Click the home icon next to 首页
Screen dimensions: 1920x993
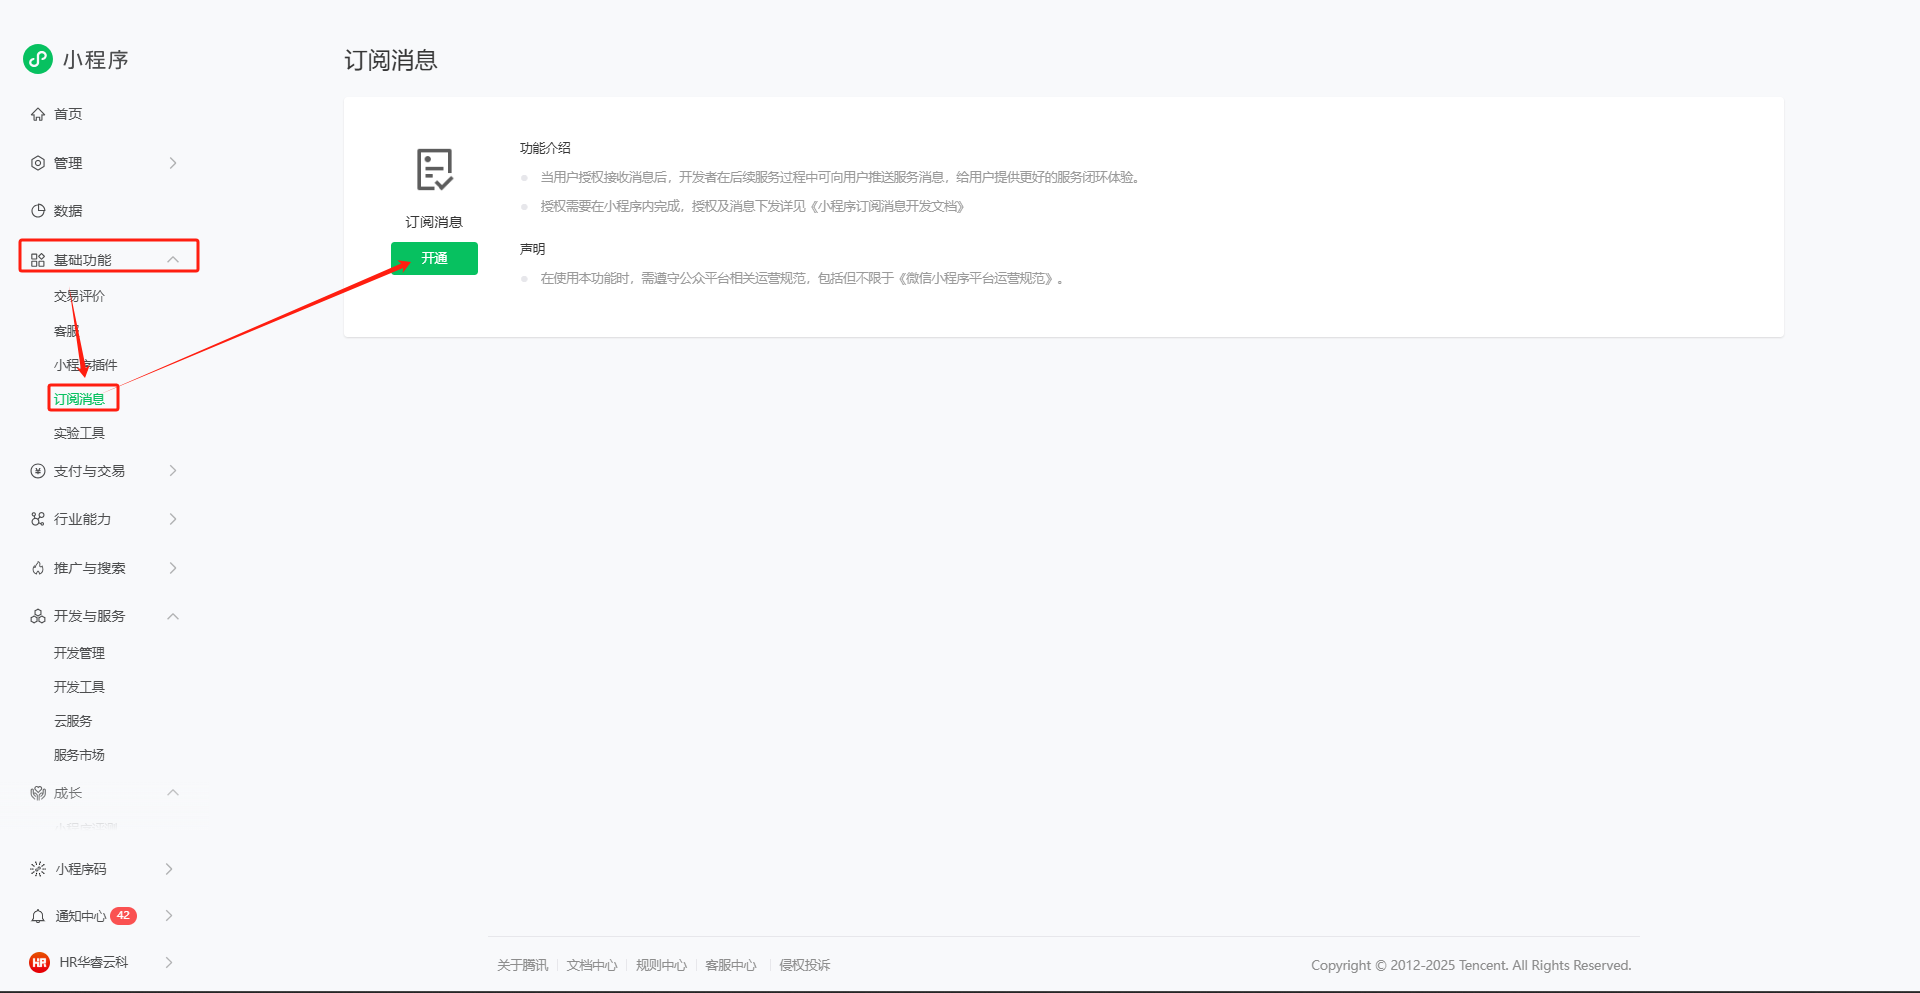38,114
